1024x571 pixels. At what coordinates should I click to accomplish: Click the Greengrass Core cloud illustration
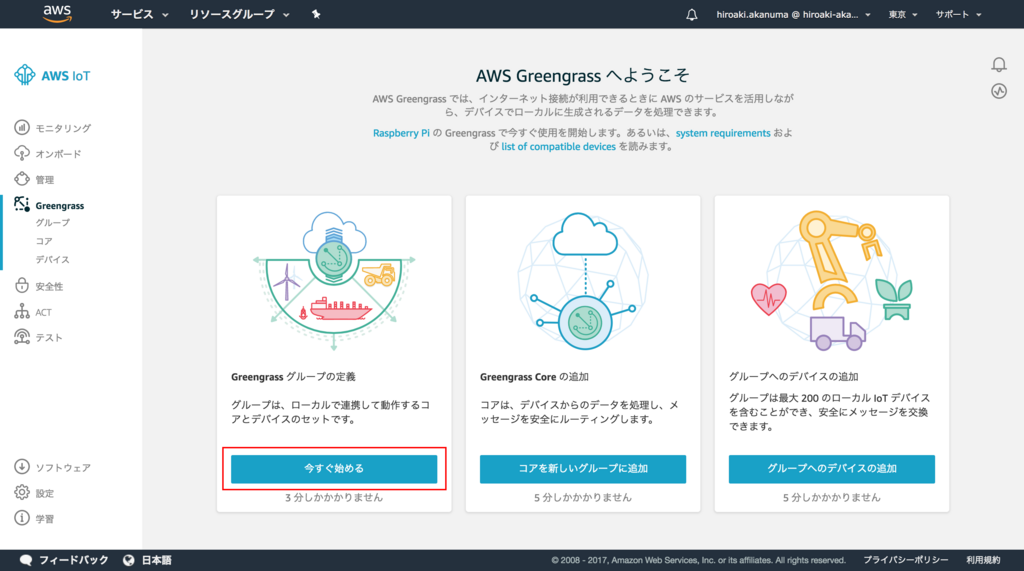(x=583, y=281)
